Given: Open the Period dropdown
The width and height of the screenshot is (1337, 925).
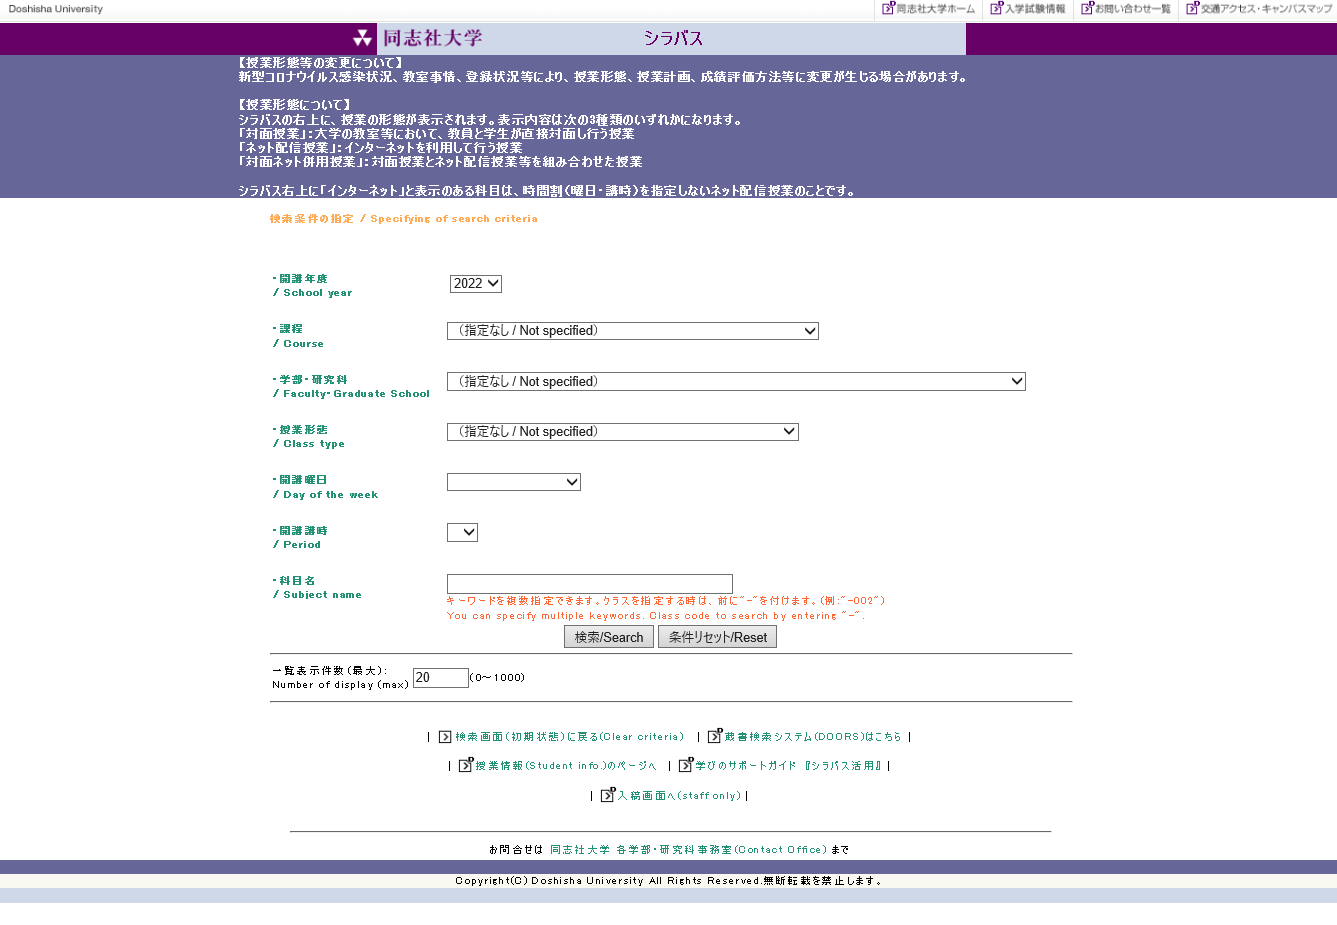Looking at the screenshot, I should 462,533.
